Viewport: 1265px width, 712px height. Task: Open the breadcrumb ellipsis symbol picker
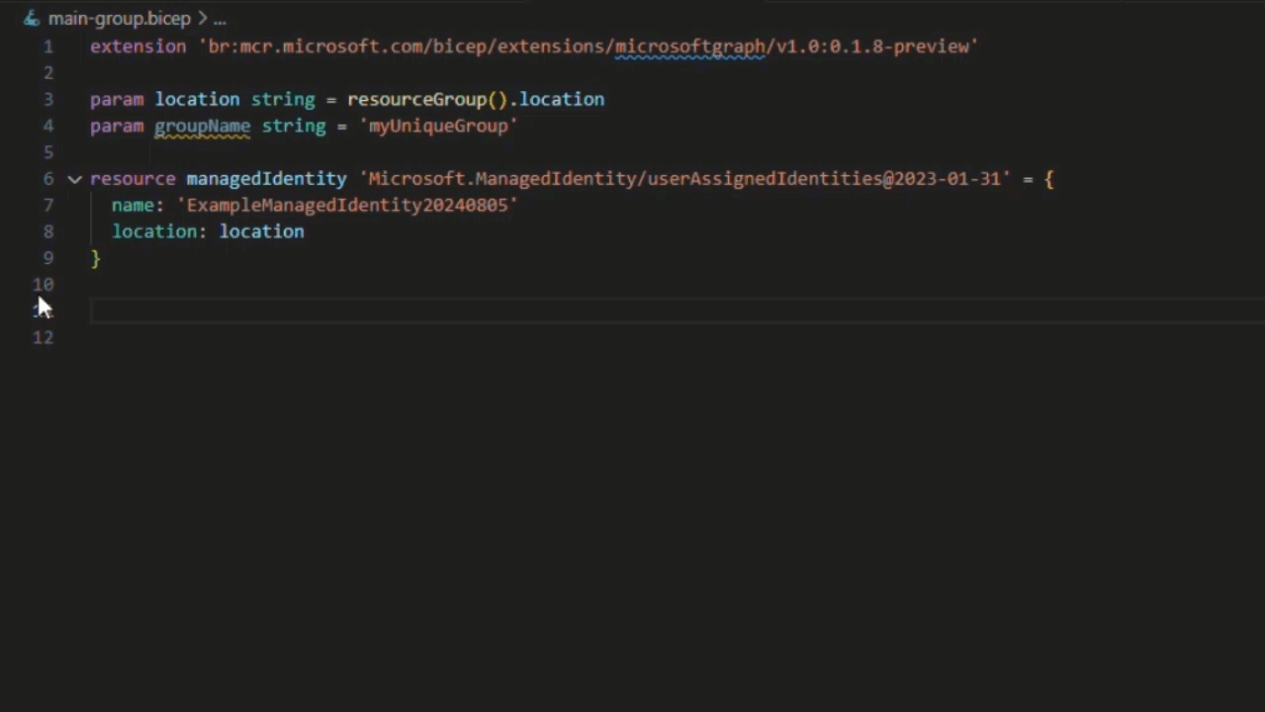click(219, 18)
